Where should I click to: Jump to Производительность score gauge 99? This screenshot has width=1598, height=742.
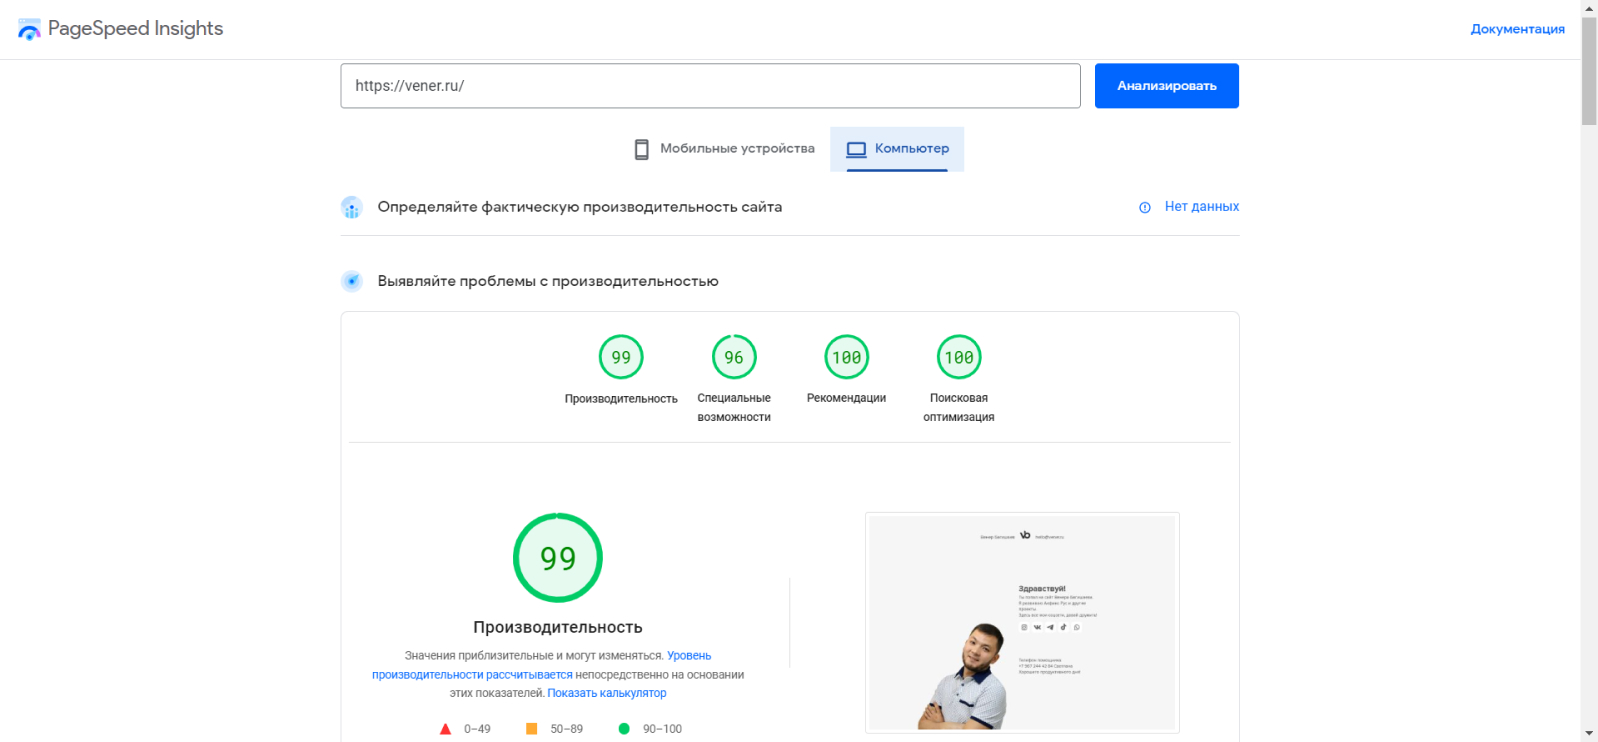click(x=621, y=357)
